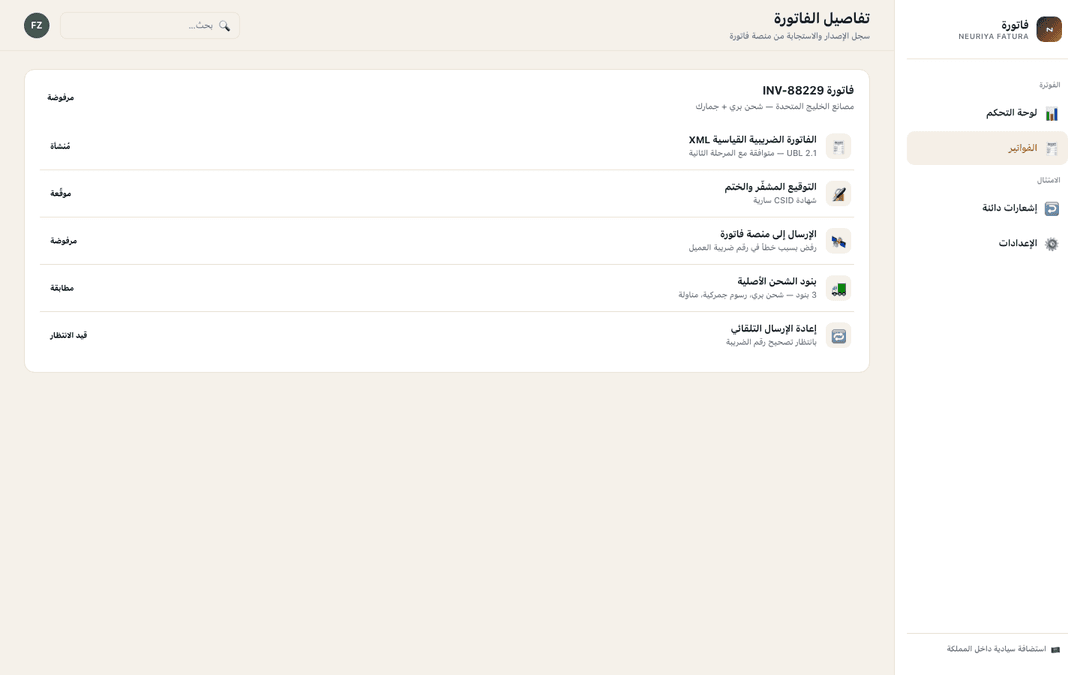
Task: Click the سجل الإصدار والاستجابة page subtitle
Action: click(x=800, y=36)
